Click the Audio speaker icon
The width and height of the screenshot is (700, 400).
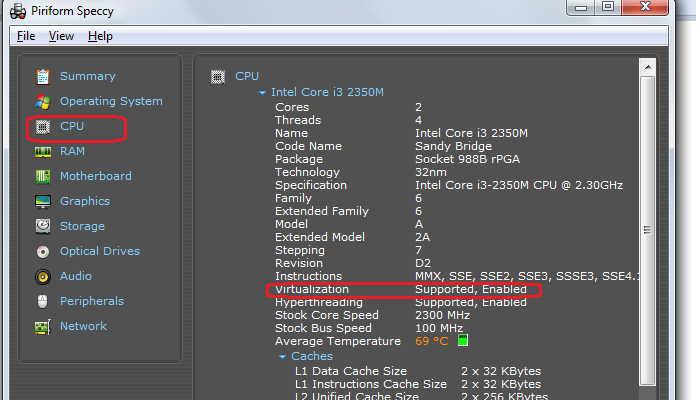click(x=43, y=277)
